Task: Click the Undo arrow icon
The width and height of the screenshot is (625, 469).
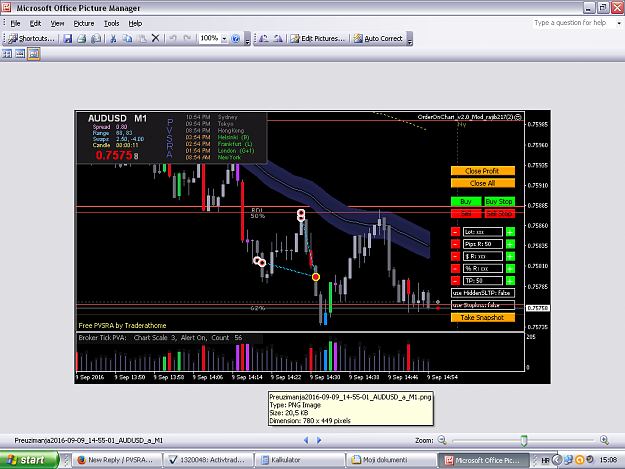Action: pyautogui.click(x=173, y=38)
